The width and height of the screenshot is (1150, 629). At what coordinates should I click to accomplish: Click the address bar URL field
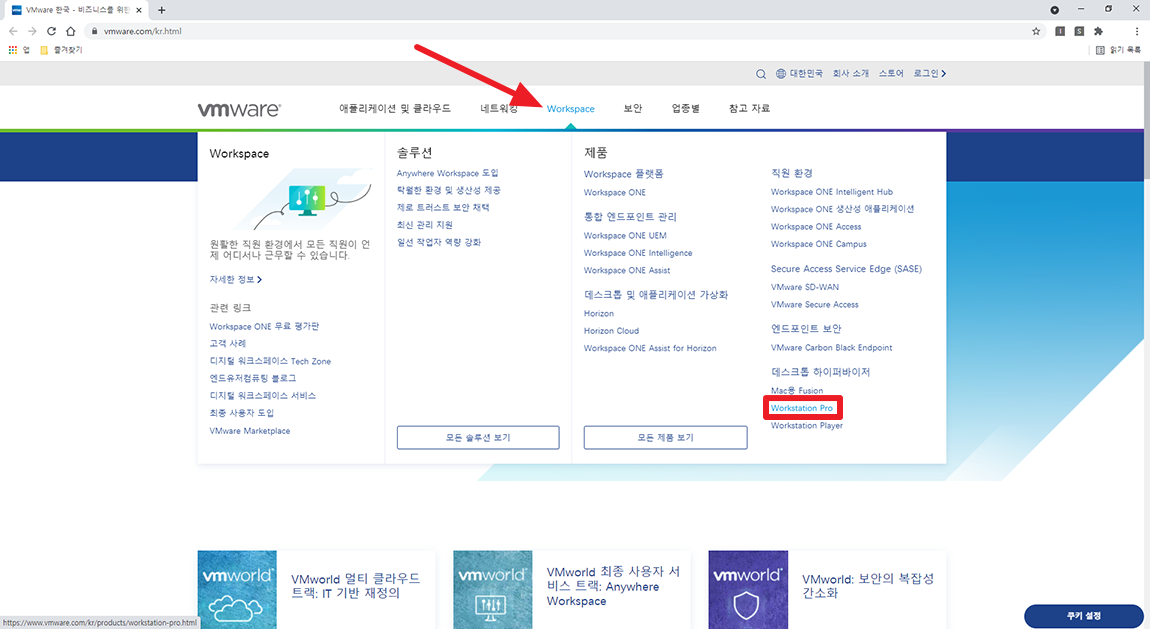tap(565, 31)
